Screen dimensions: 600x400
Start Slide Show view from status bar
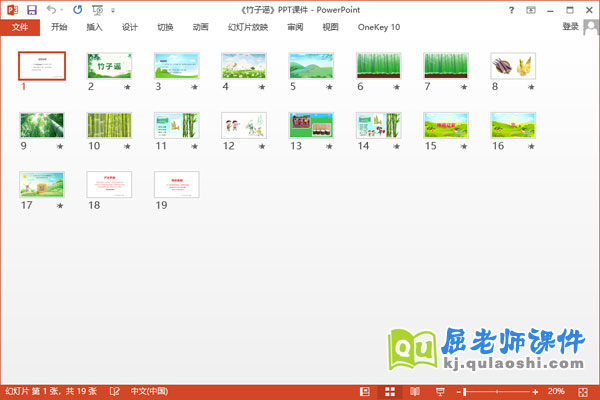click(x=440, y=391)
